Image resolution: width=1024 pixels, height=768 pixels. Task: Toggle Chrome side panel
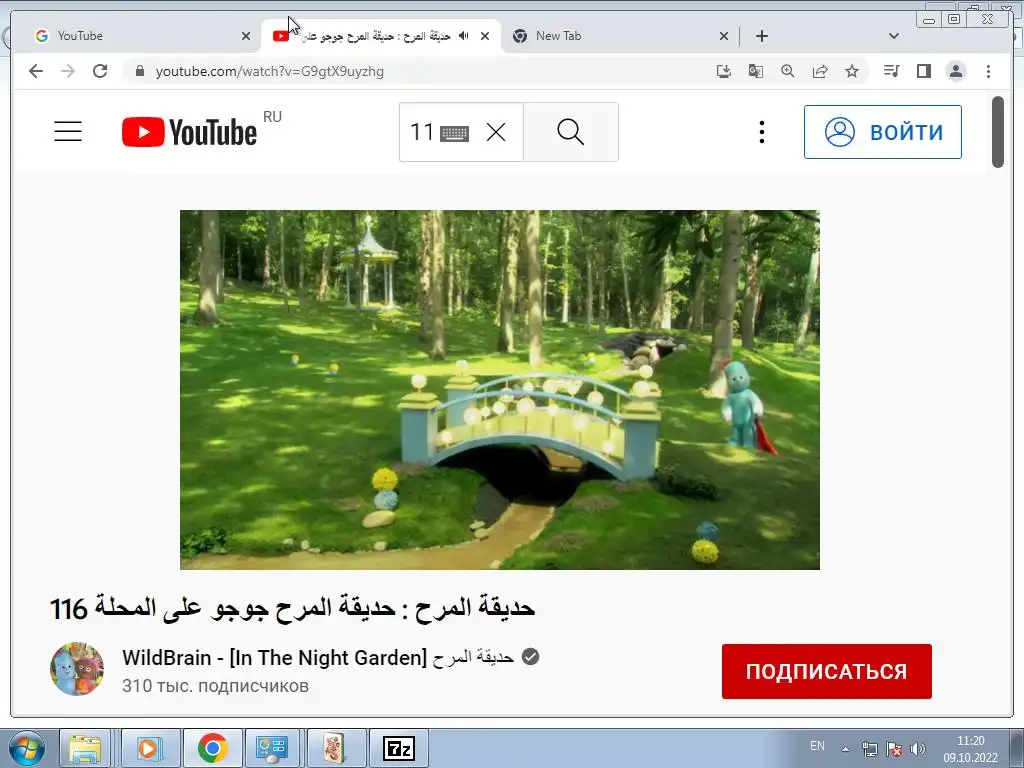pos(923,71)
